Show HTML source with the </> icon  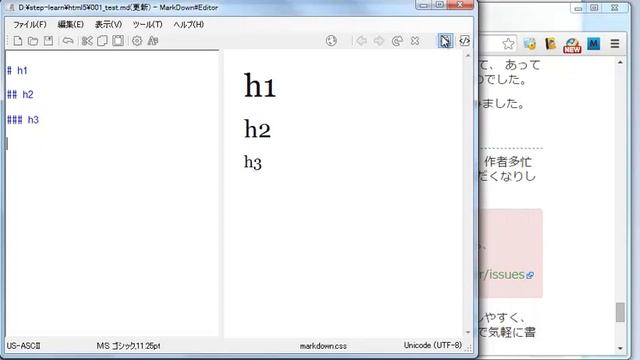pyautogui.click(x=464, y=41)
